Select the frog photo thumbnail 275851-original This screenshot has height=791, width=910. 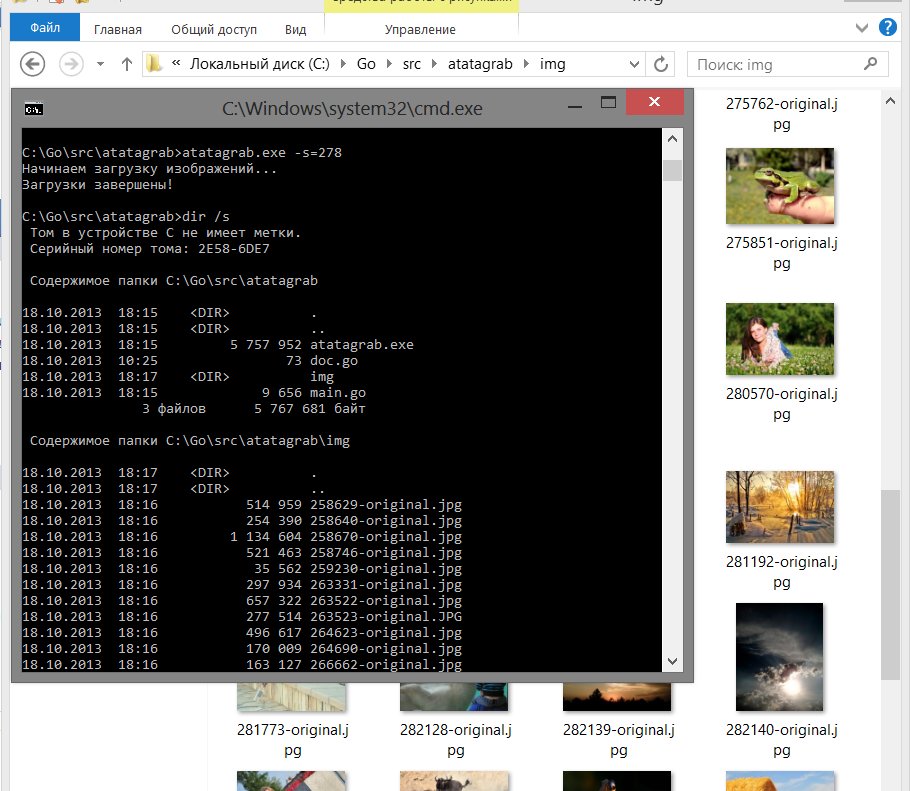(x=780, y=186)
